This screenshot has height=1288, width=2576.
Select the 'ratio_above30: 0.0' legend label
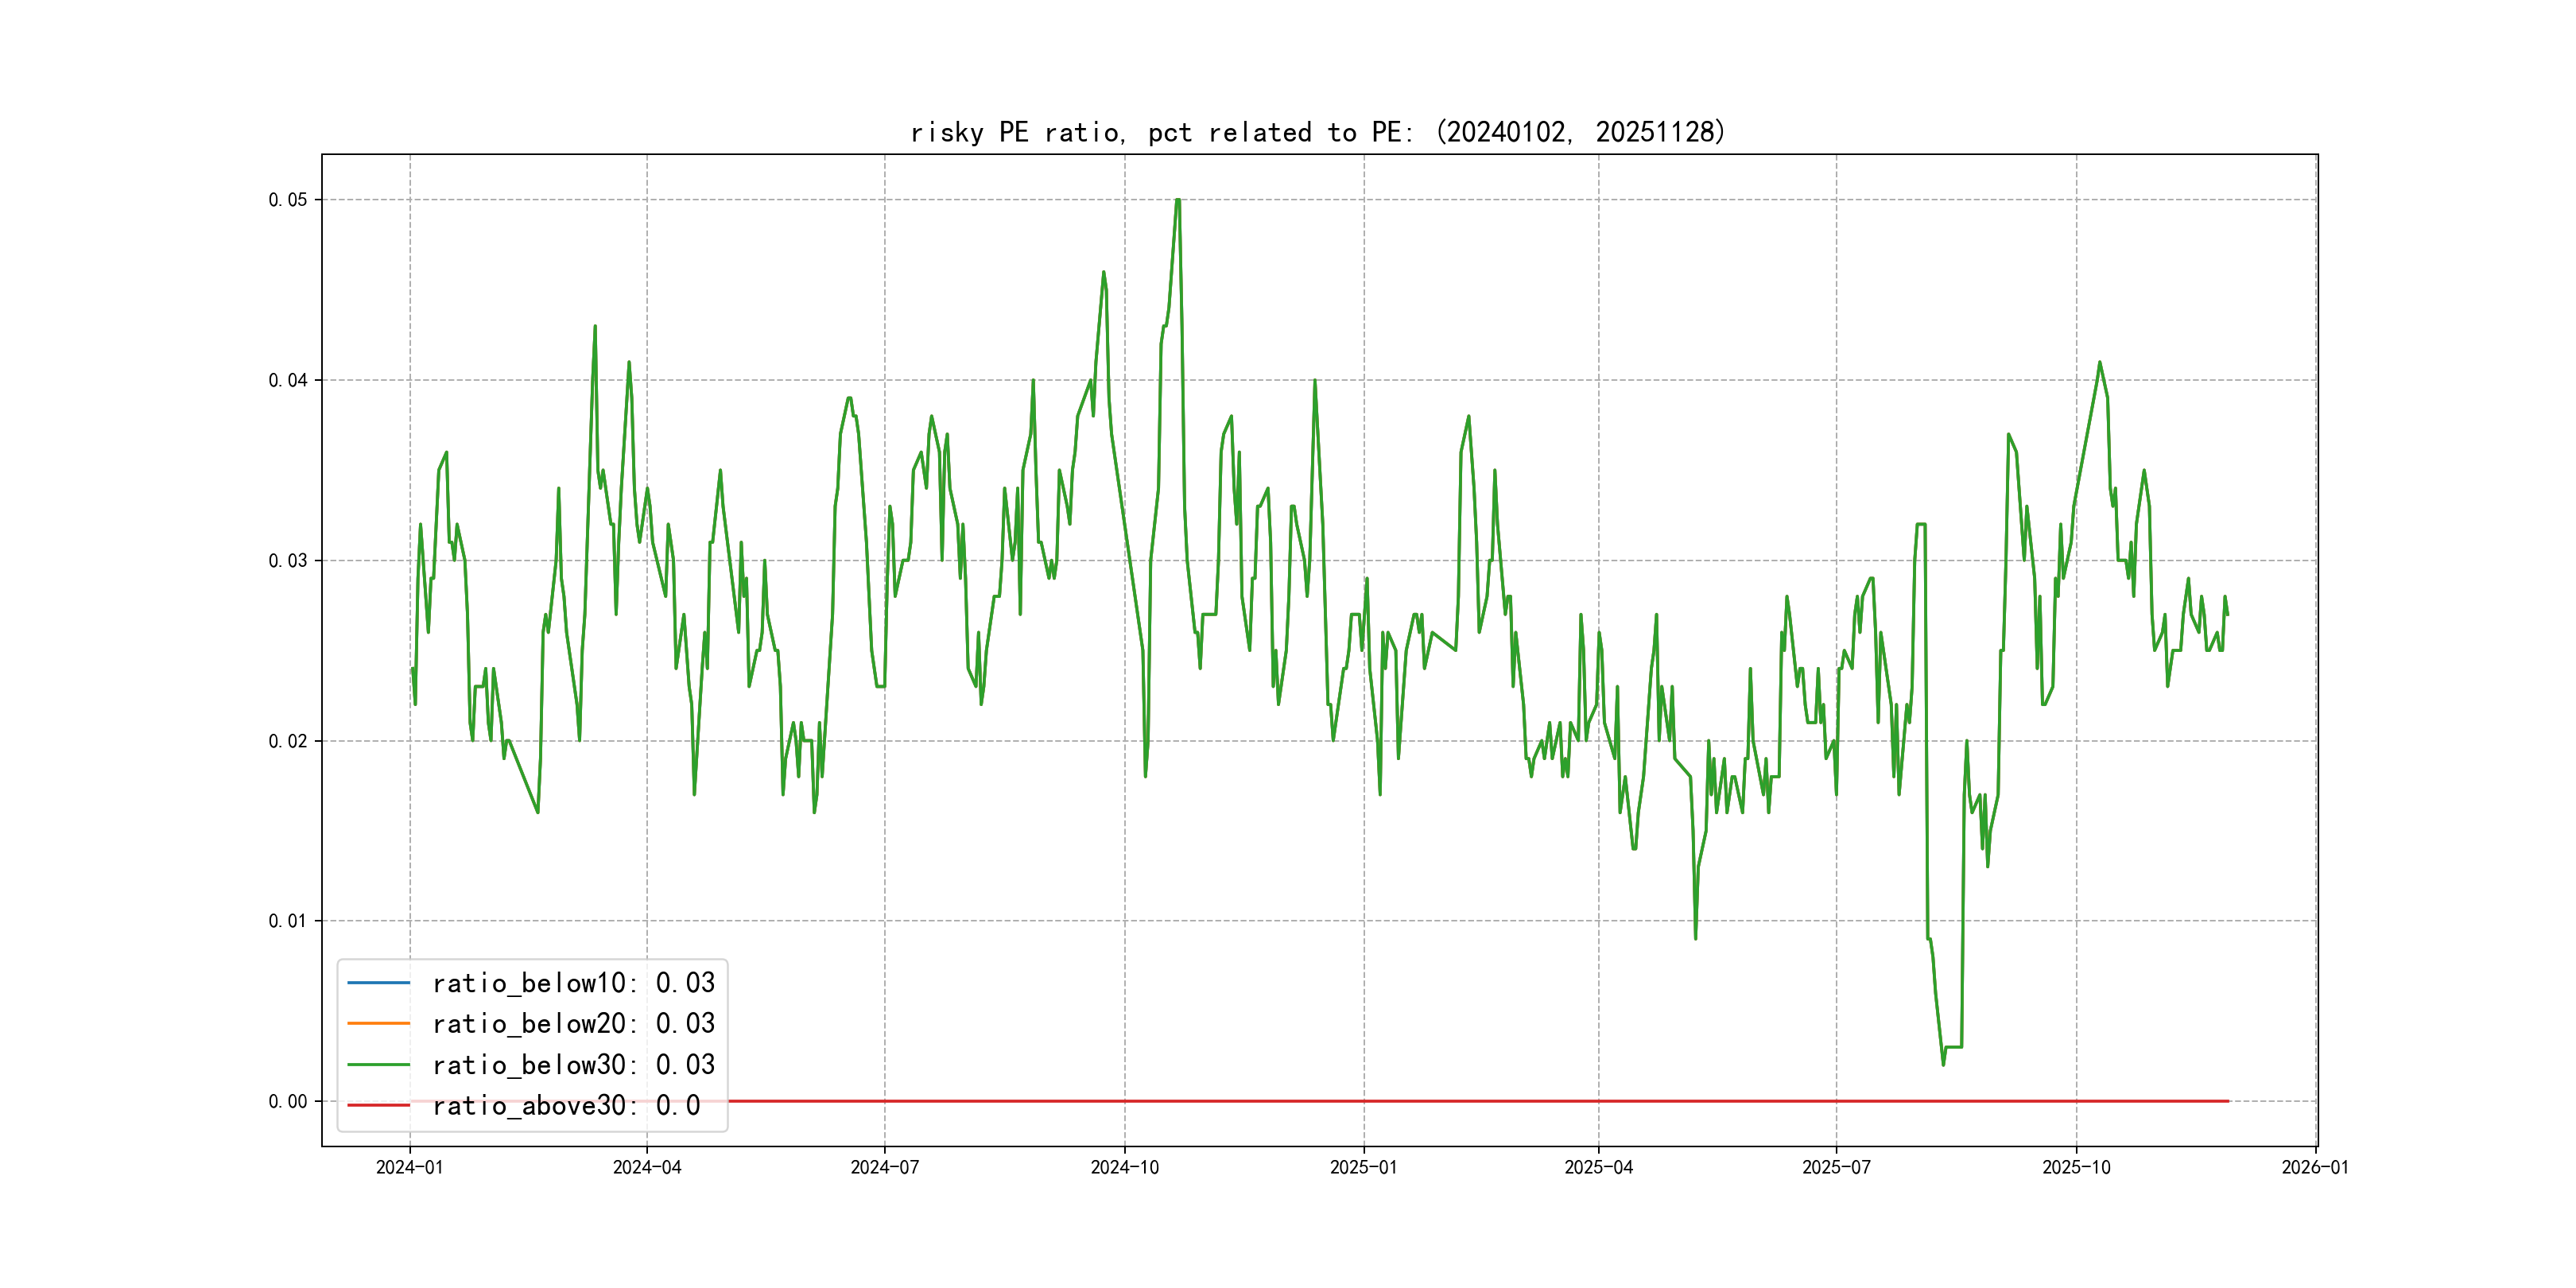click(566, 1106)
